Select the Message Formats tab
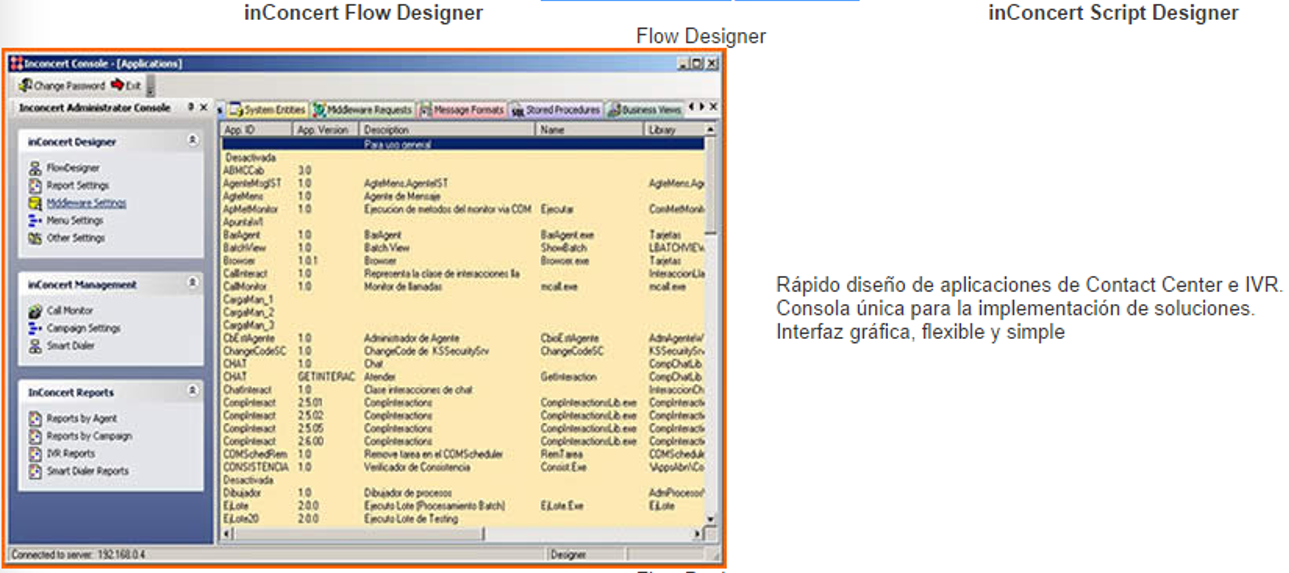Image resolution: width=1289 pixels, height=573 pixels. [x=462, y=110]
